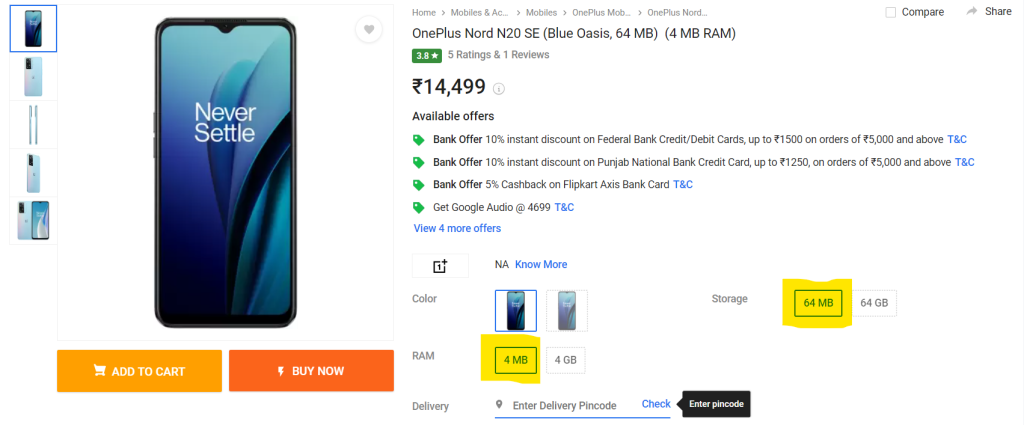Choose the second color variant swatch
The height and width of the screenshot is (425, 1024).
(x=567, y=310)
